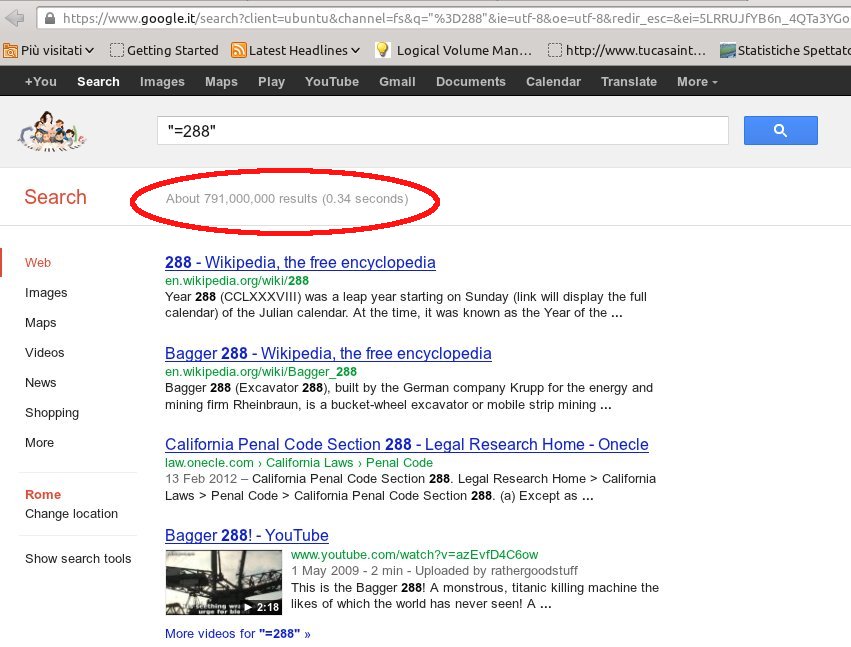Open Gmail from the top navigation bar
The width and height of the screenshot is (851, 647).
[397, 82]
